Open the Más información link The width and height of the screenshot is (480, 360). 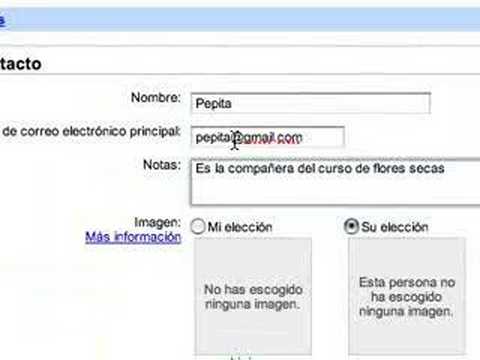pos(133,237)
